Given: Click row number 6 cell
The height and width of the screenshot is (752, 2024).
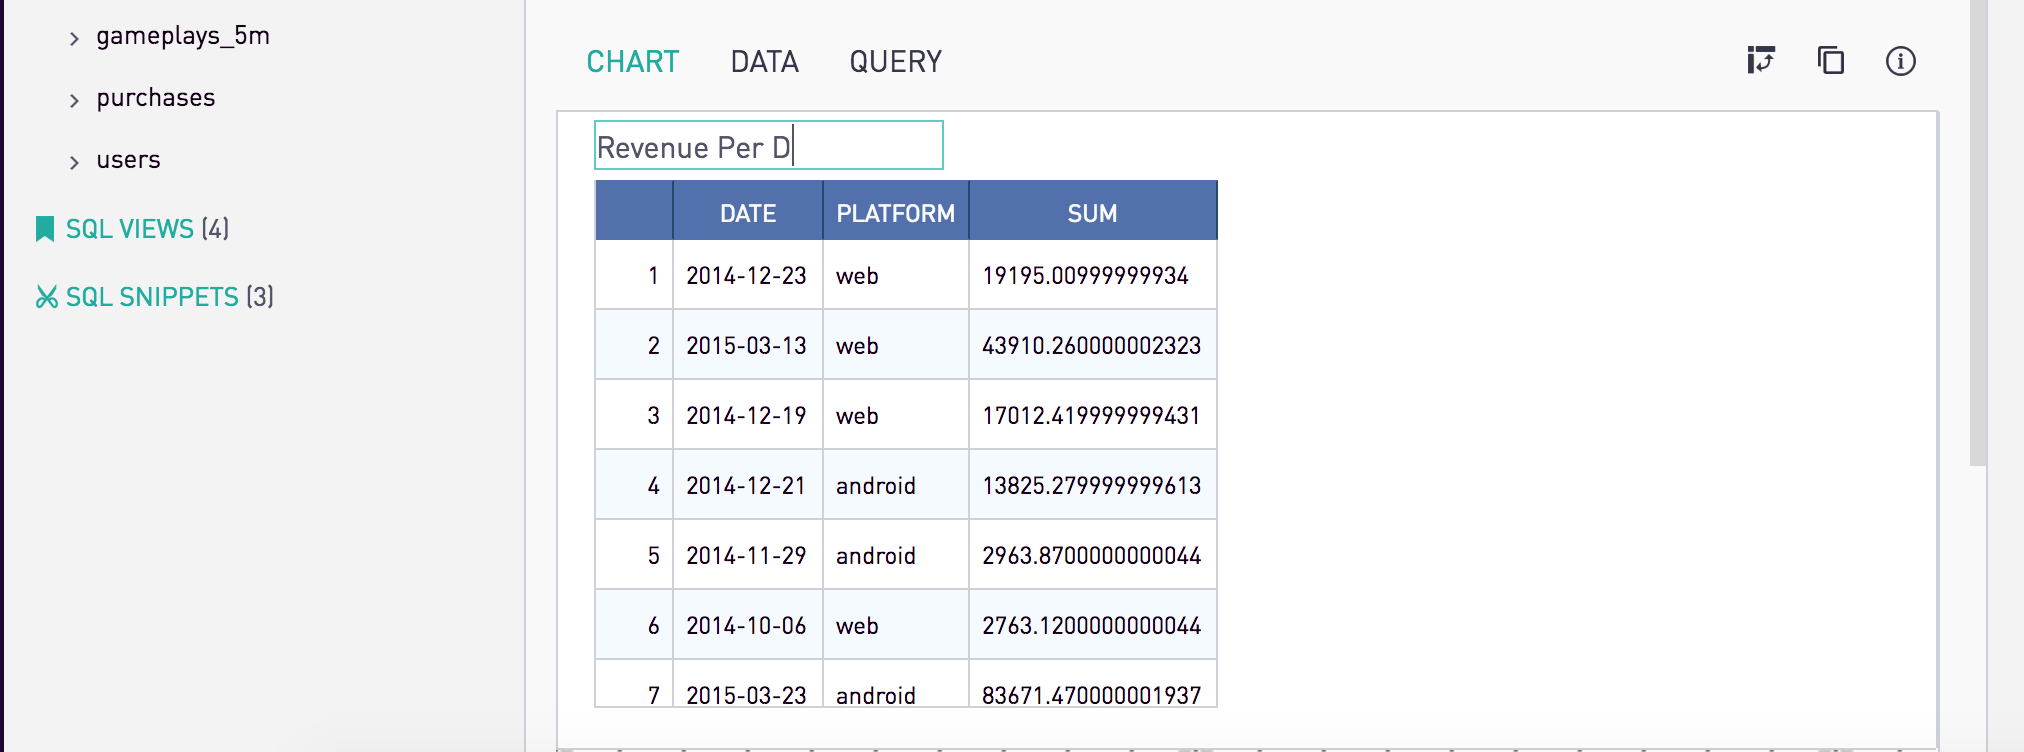Looking at the screenshot, I should click(x=634, y=625).
